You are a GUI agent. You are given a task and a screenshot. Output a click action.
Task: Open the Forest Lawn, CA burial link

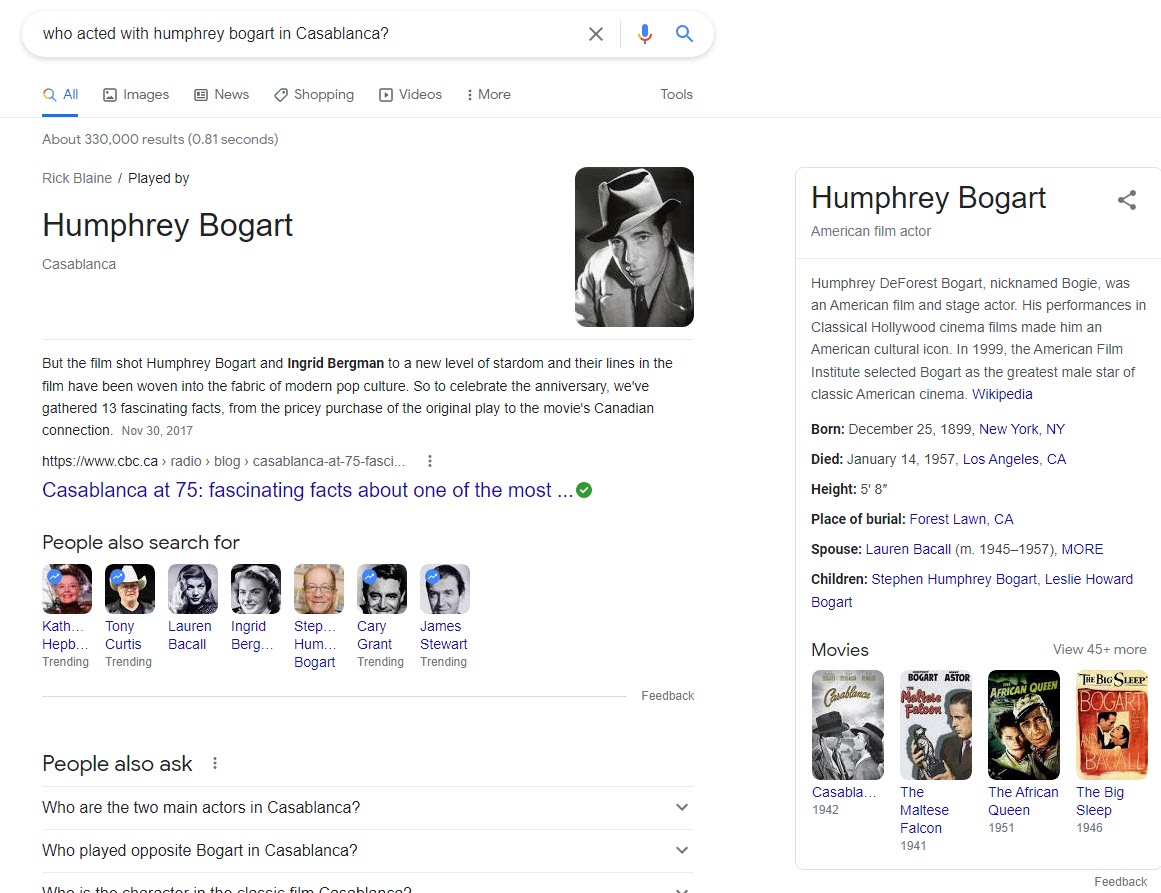(961, 520)
